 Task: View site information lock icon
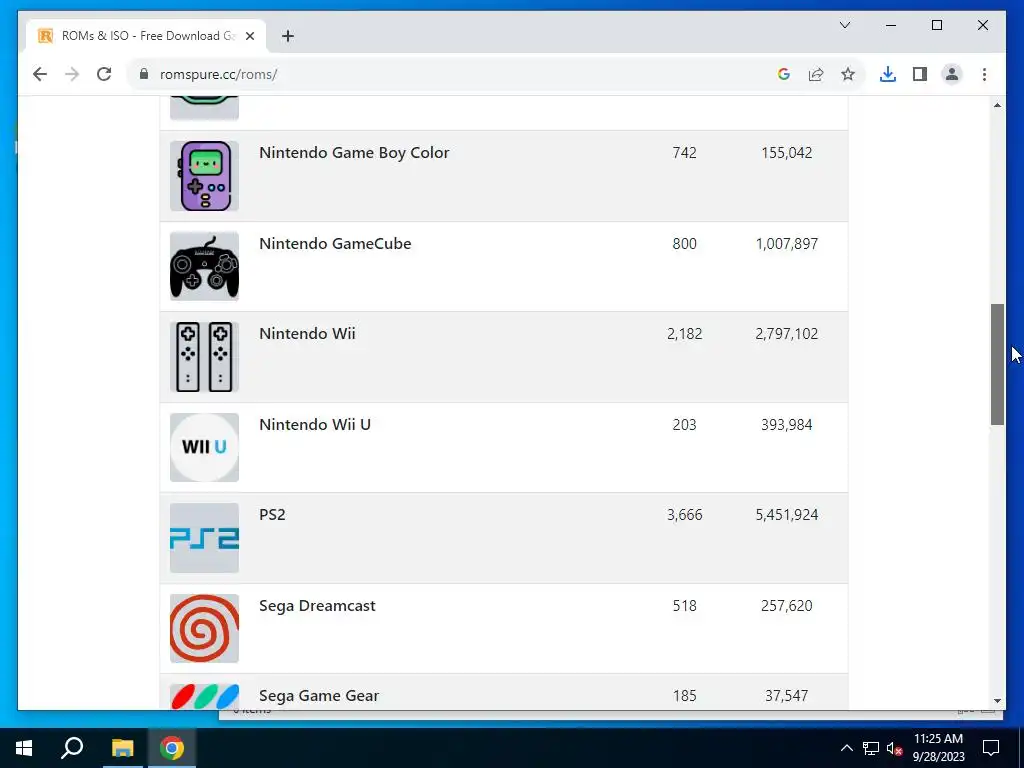pyautogui.click(x=144, y=74)
